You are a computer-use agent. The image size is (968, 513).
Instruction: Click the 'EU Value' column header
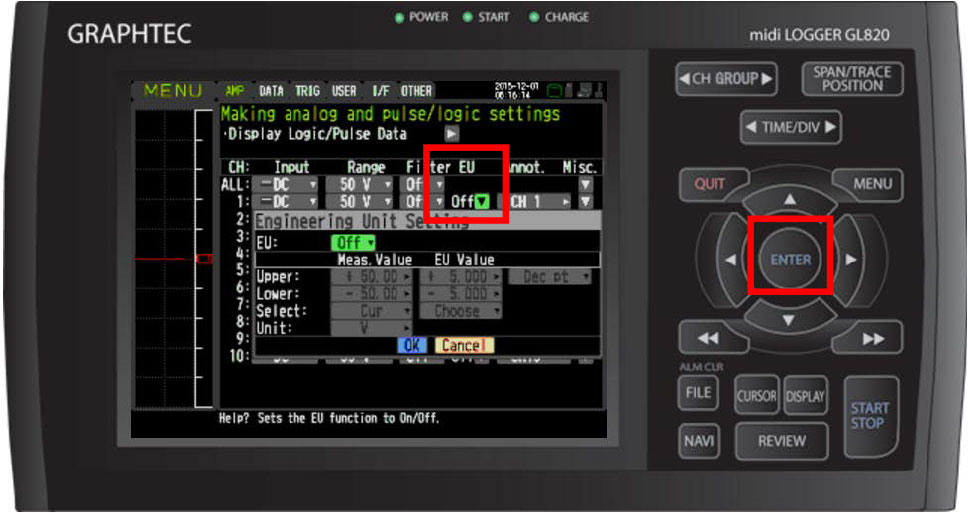tap(464, 260)
